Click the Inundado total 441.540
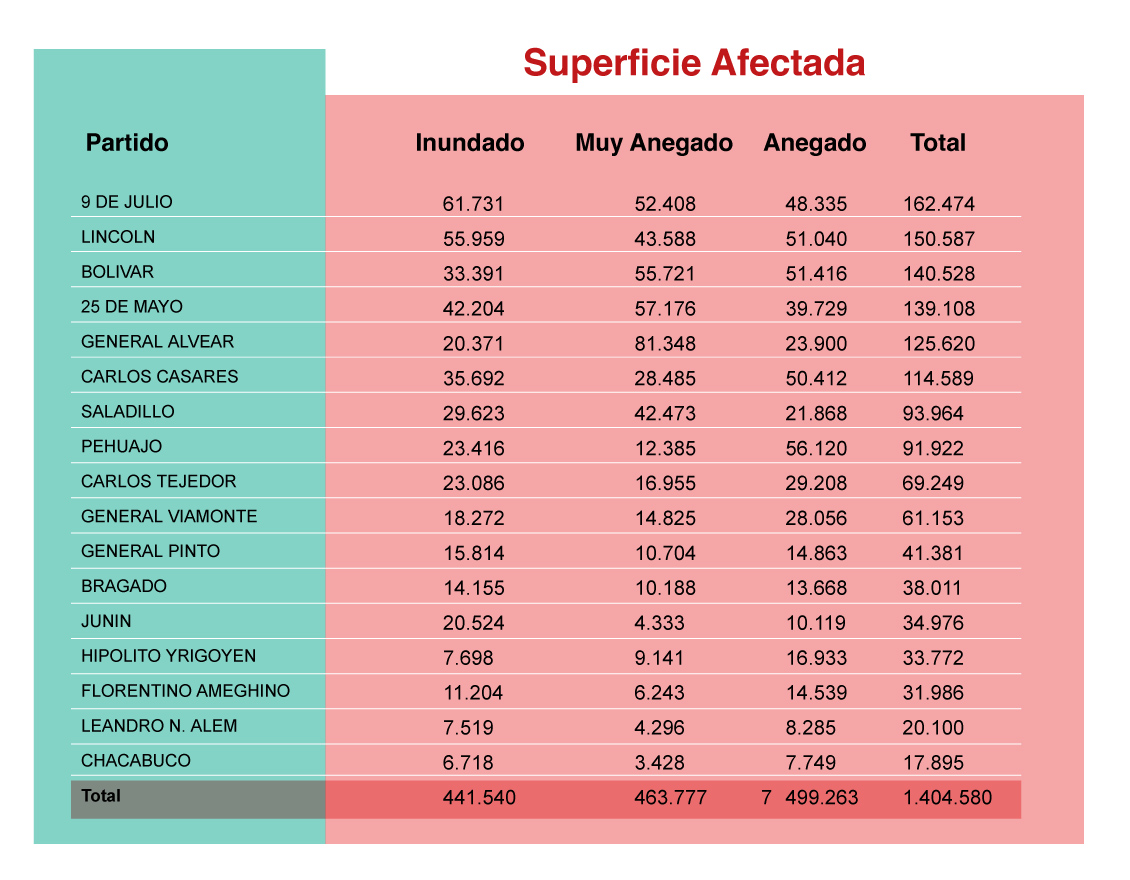1130x880 pixels. [x=479, y=797]
